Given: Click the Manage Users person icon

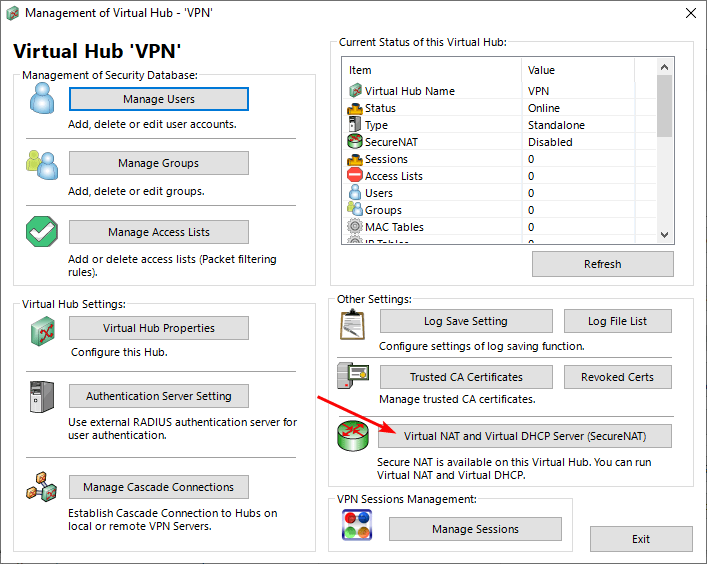Looking at the screenshot, I should click(x=41, y=99).
